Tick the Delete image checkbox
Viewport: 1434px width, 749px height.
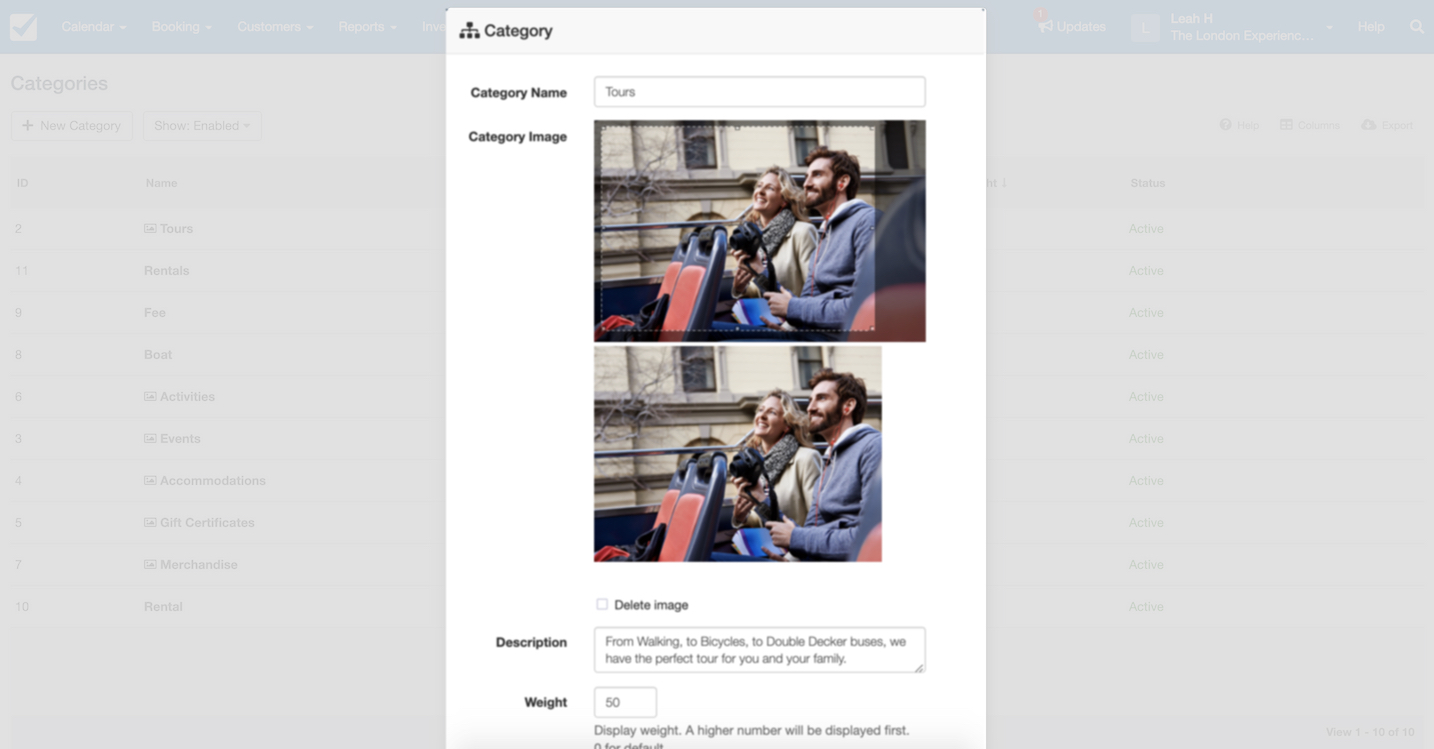(x=602, y=604)
